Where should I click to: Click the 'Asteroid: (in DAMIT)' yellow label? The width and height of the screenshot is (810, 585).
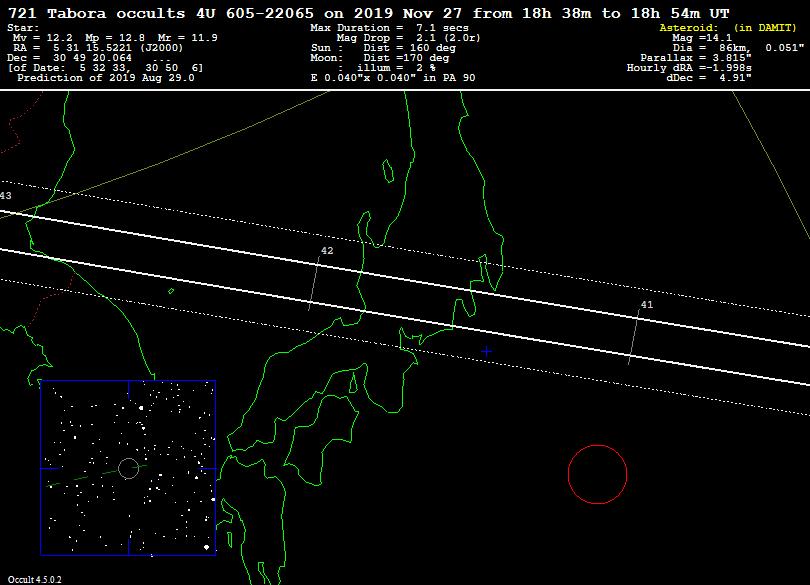click(x=728, y=28)
